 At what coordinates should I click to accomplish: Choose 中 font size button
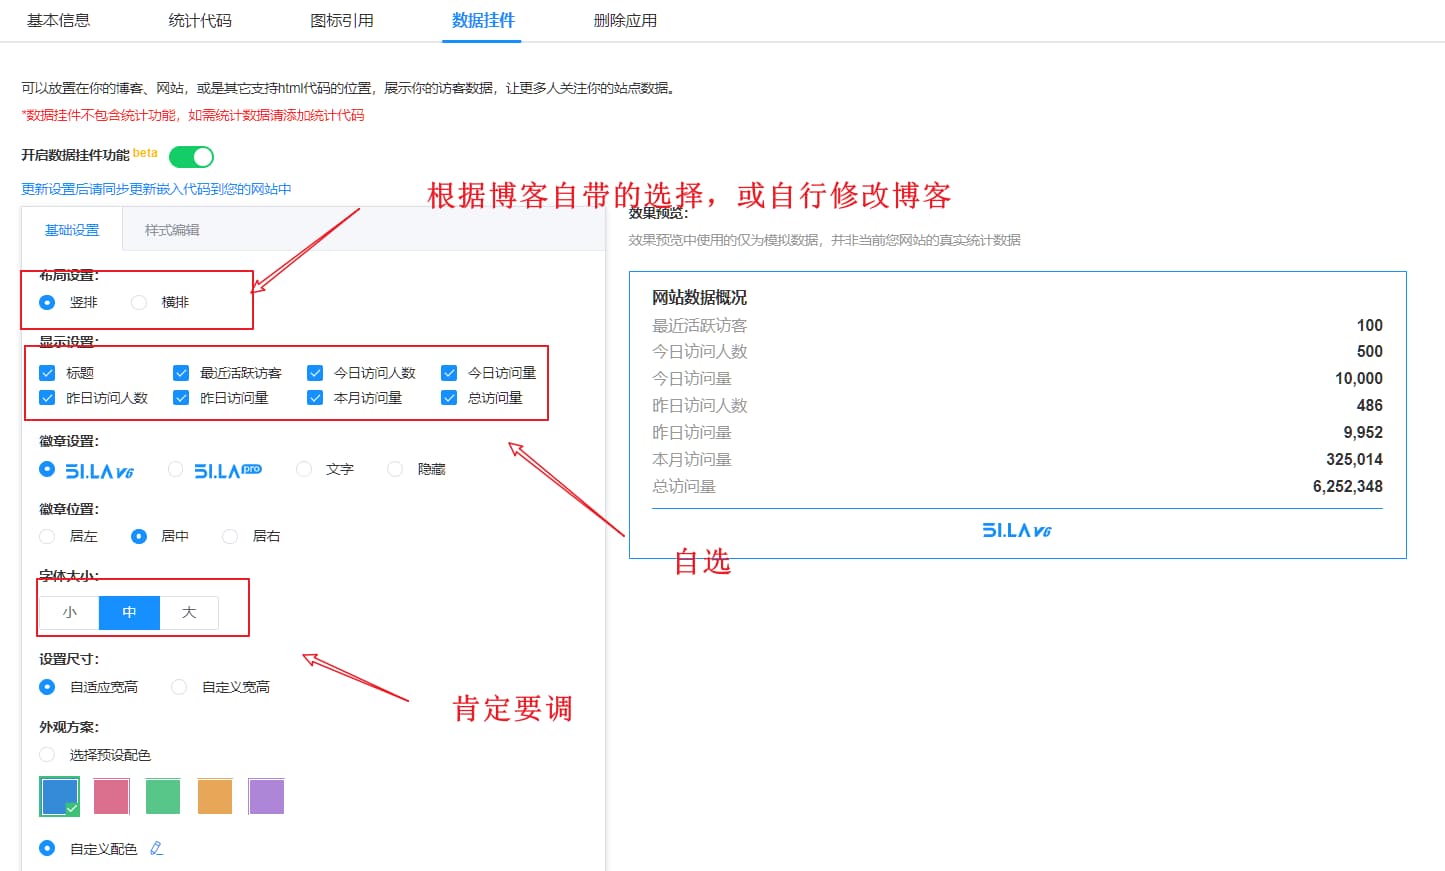coord(129,612)
